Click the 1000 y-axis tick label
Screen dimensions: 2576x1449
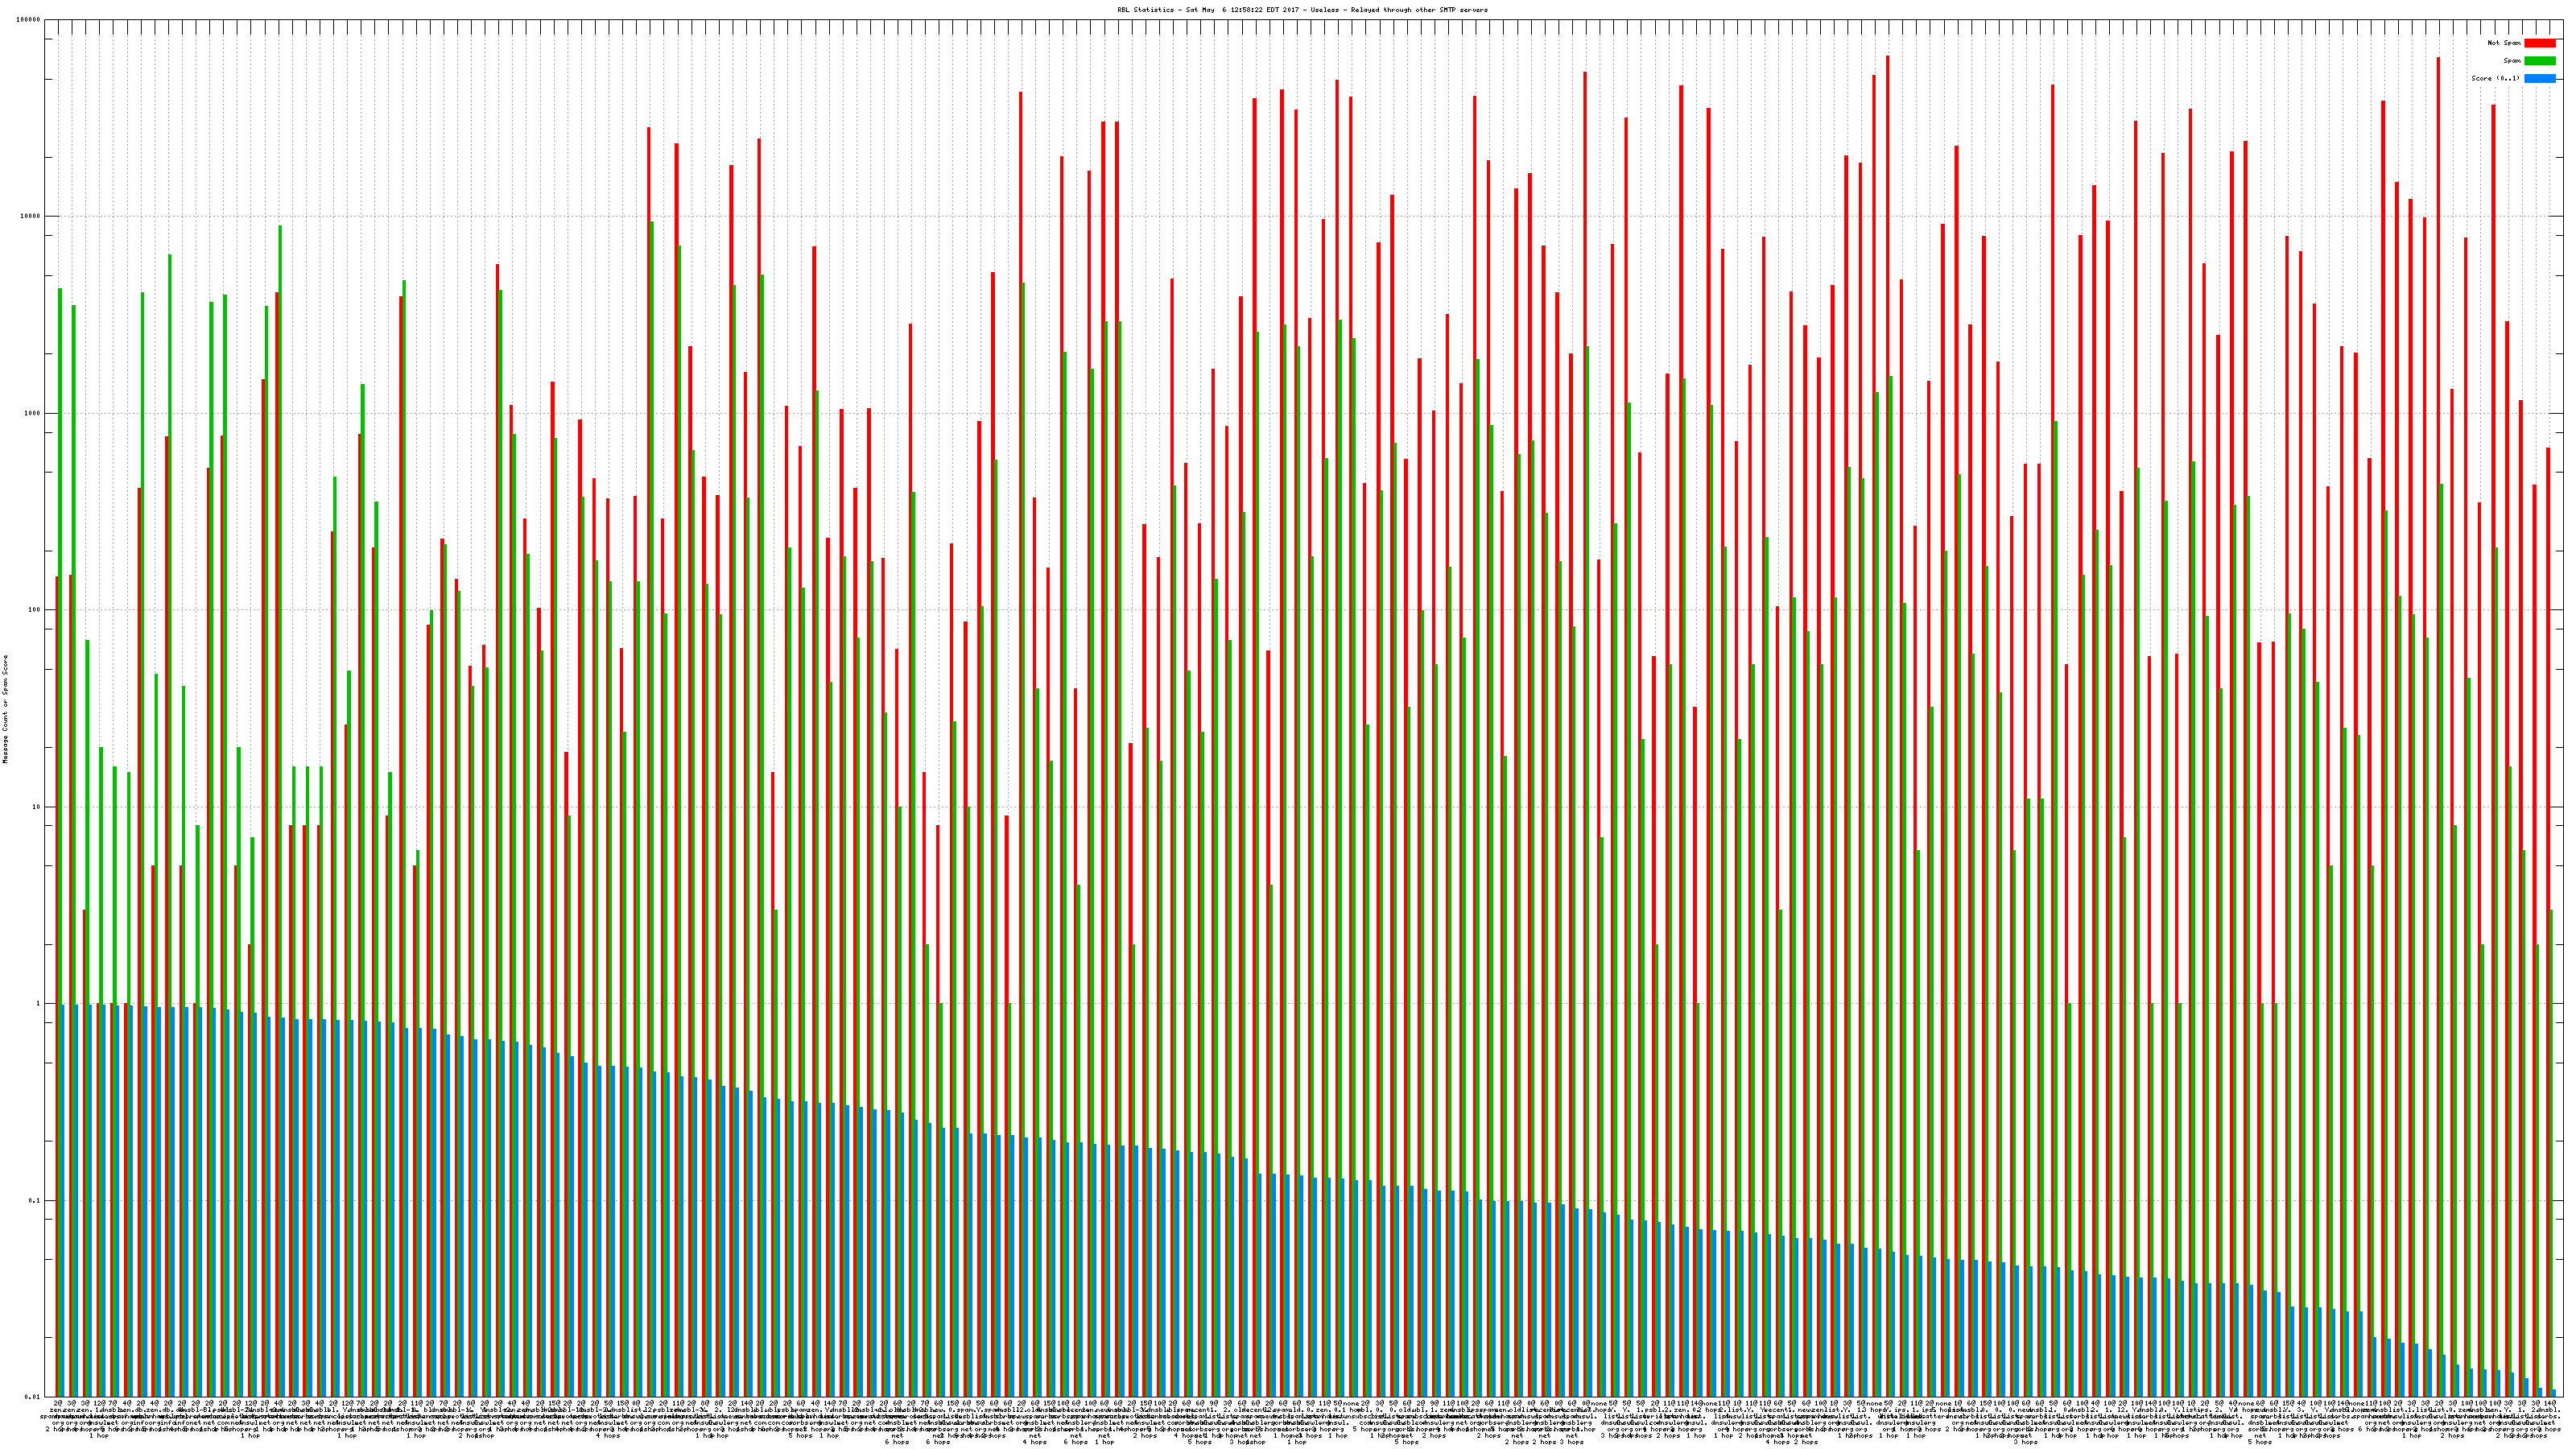coord(32,414)
